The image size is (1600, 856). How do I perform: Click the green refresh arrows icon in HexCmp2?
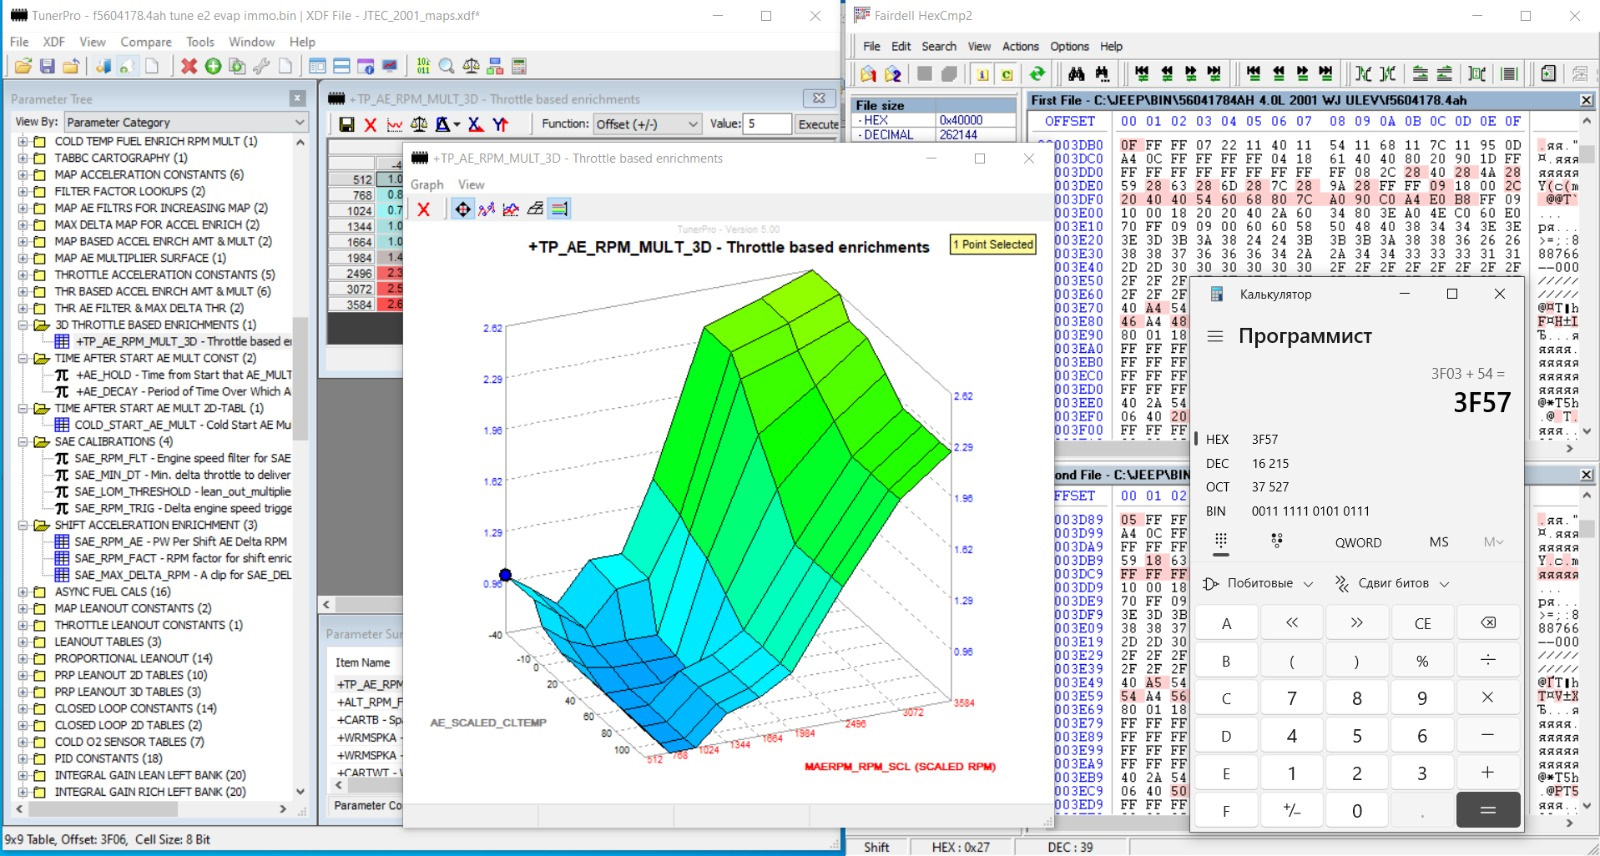[x=1037, y=74]
